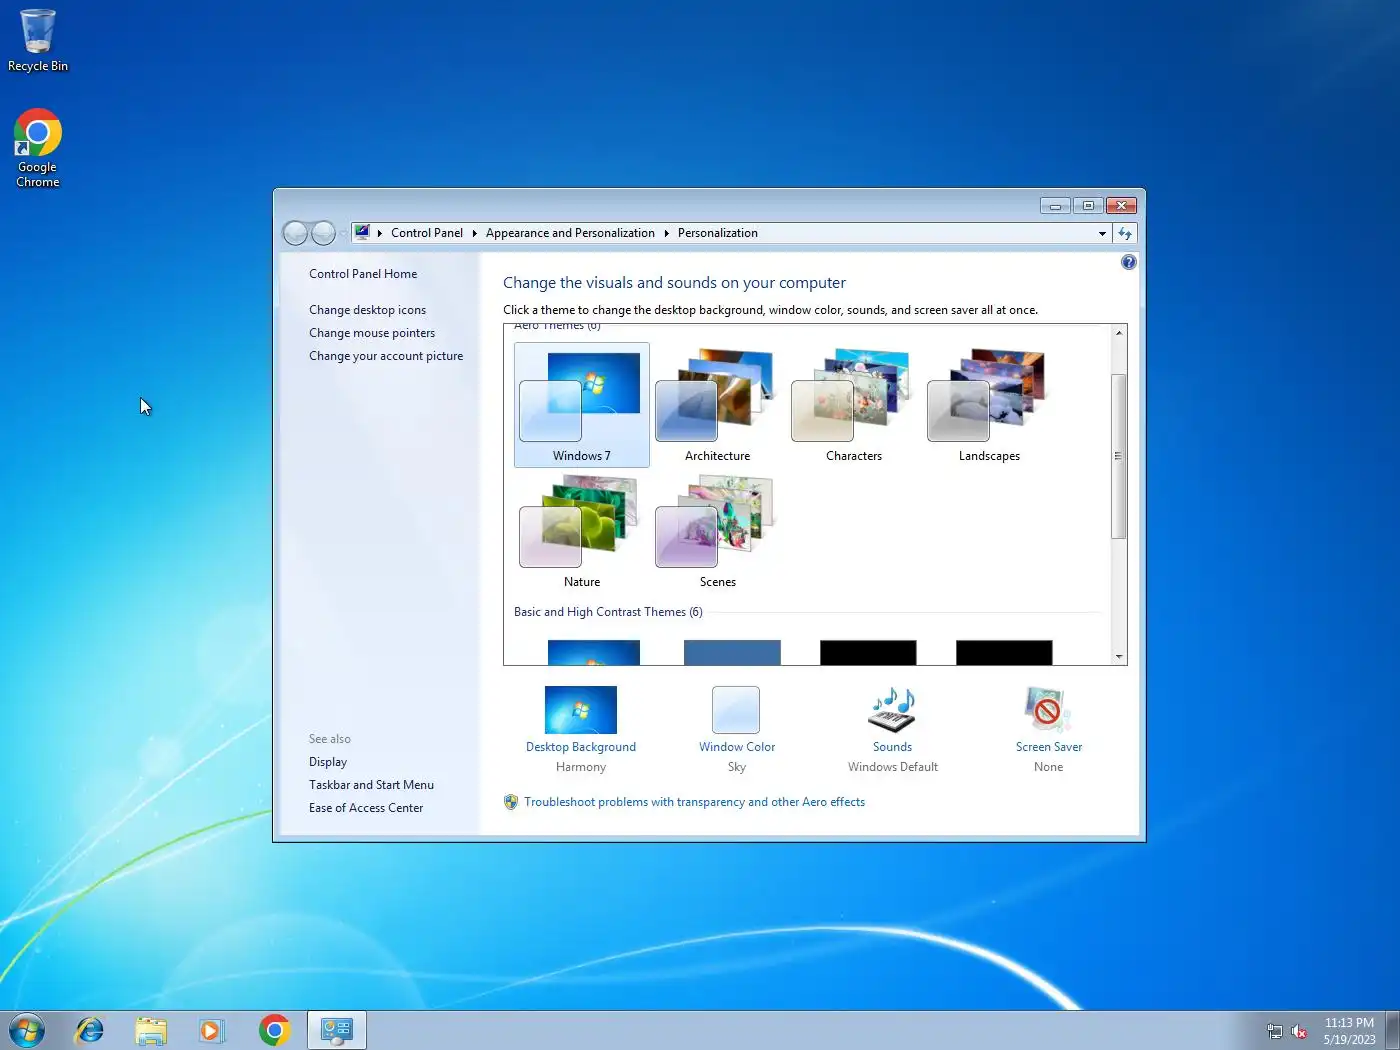Open the Screen Saver icon
The image size is (1400, 1050).
click(x=1048, y=710)
